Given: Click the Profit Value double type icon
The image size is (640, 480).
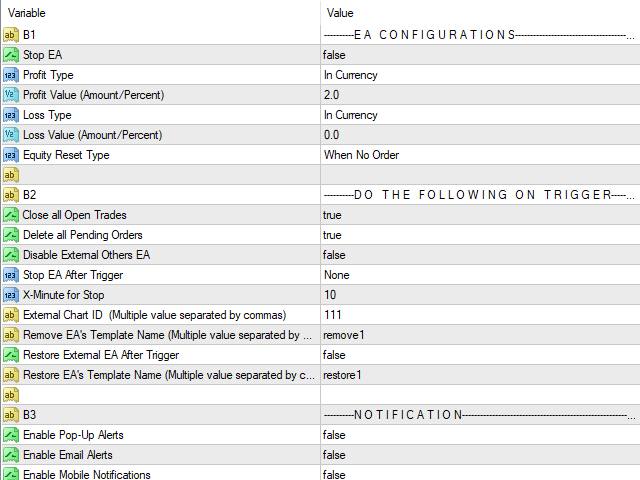Looking at the screenshot, I should click(x=11, y=95).
